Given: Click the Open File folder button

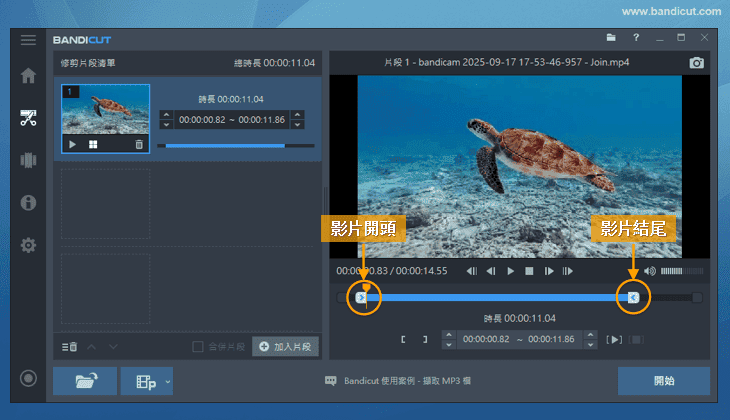Looking at the screenshot, I should [x=85, y=381].
